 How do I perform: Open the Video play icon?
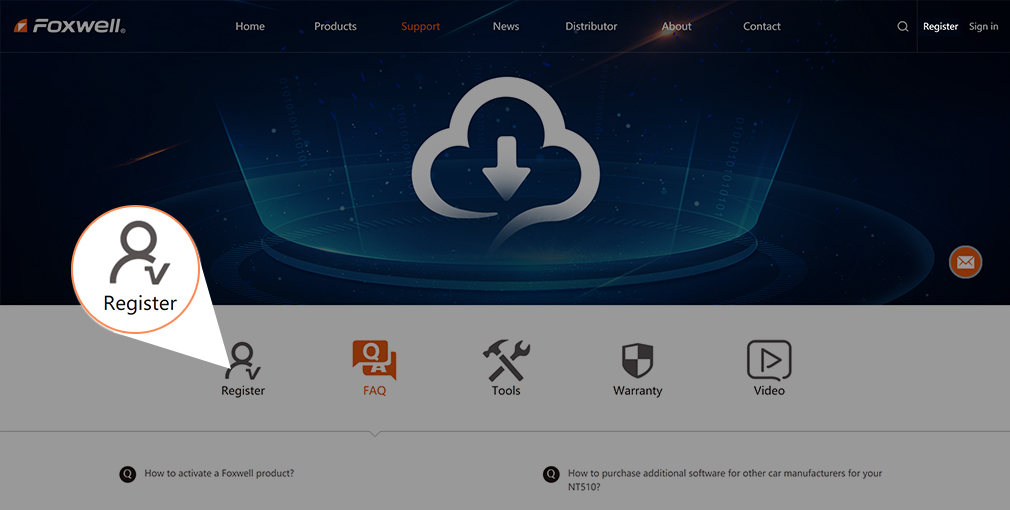(x=769, y=360)
